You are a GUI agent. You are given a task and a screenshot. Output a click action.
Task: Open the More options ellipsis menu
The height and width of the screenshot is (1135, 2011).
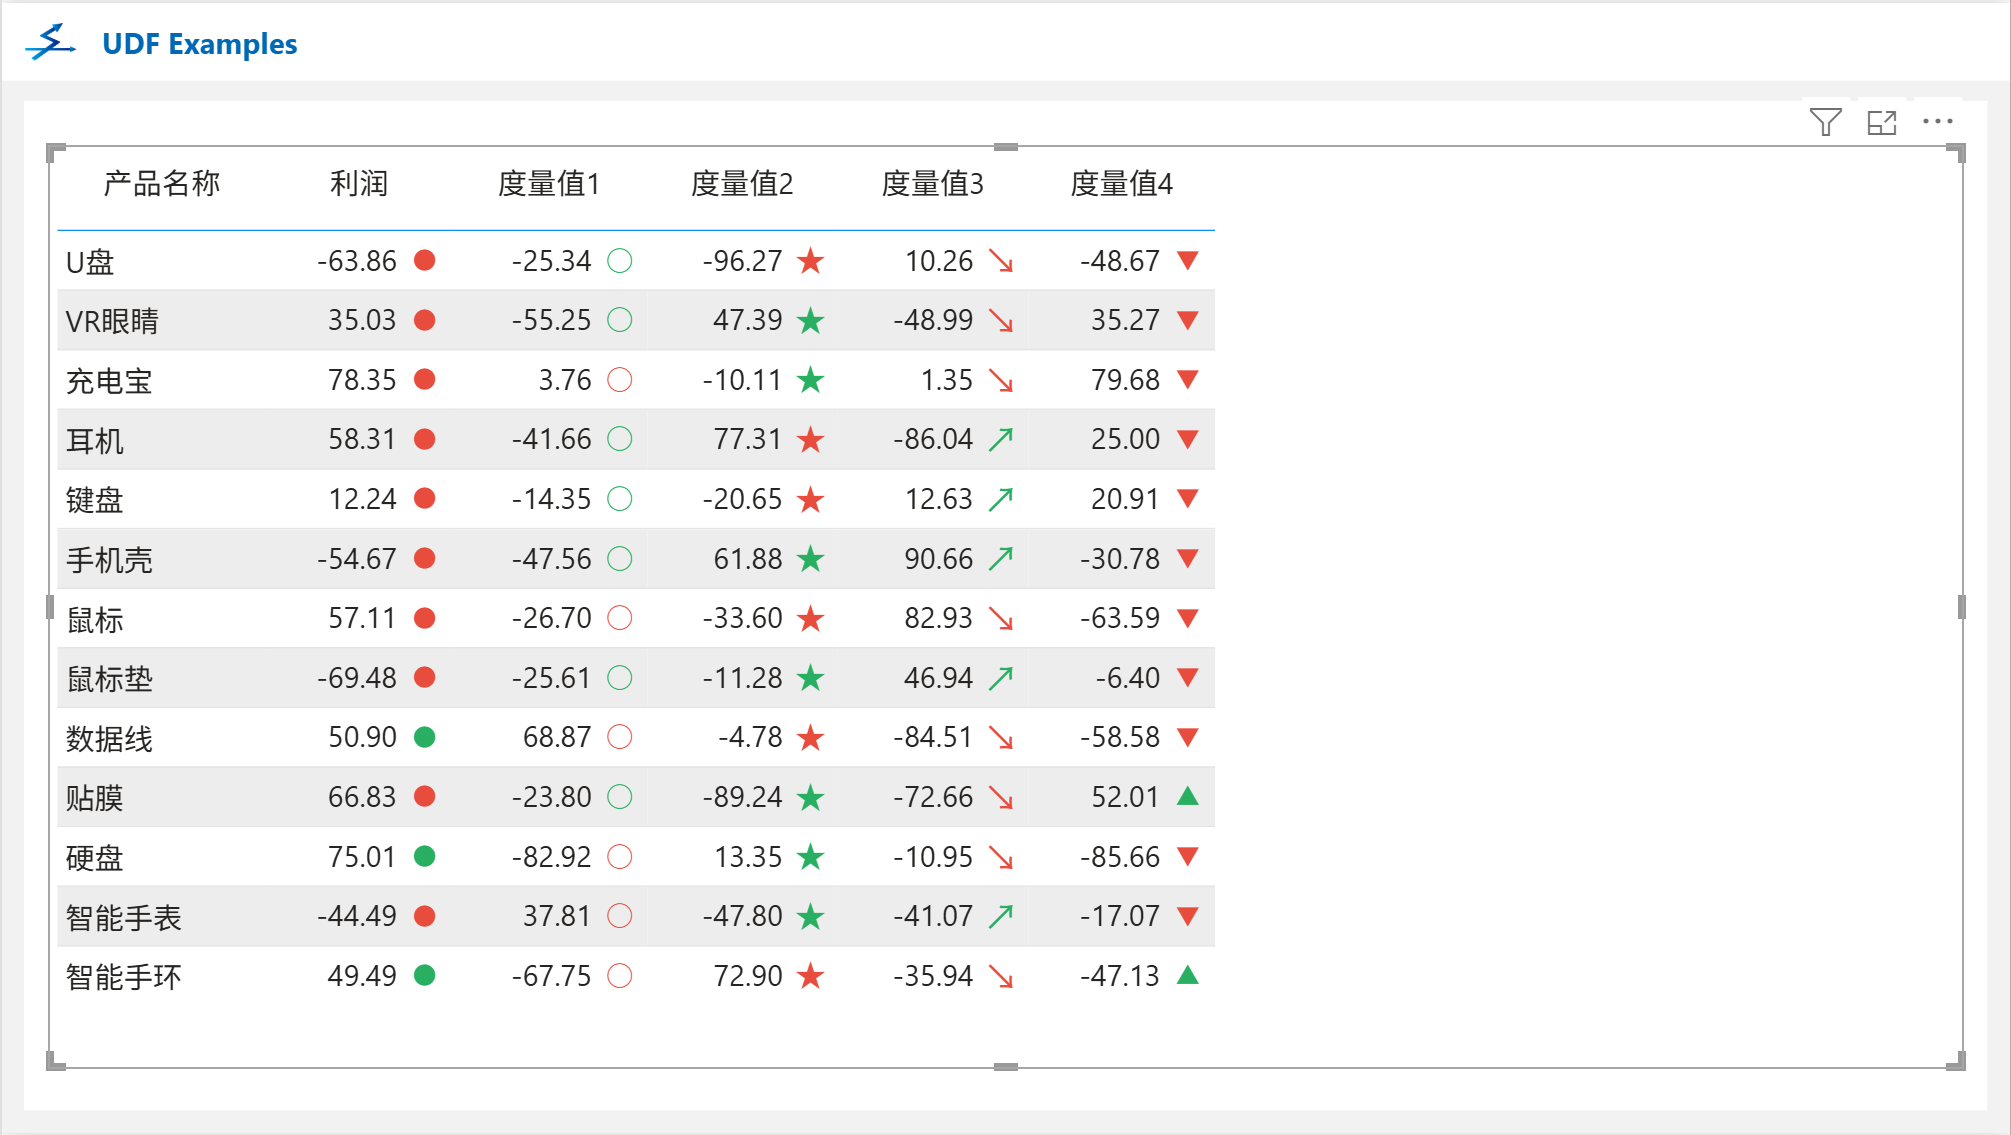[x=1937, y=122]
